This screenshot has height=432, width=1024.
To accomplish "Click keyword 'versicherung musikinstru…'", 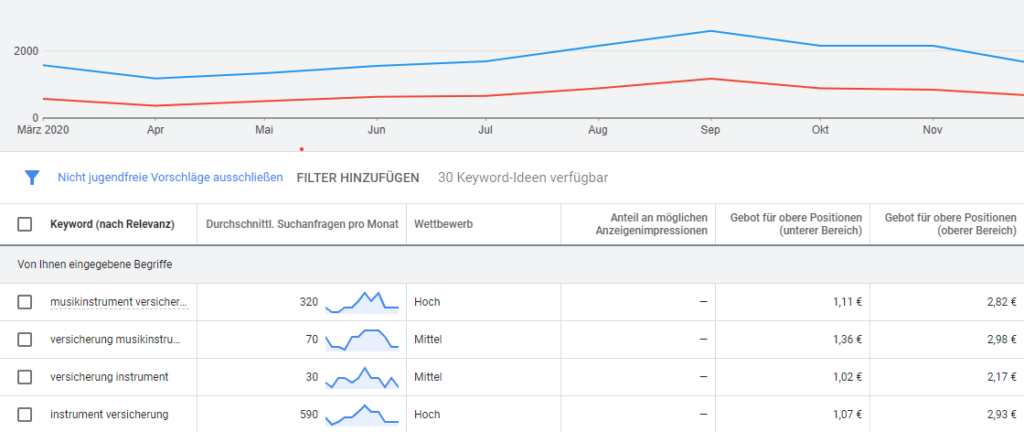I will (116, 339).
